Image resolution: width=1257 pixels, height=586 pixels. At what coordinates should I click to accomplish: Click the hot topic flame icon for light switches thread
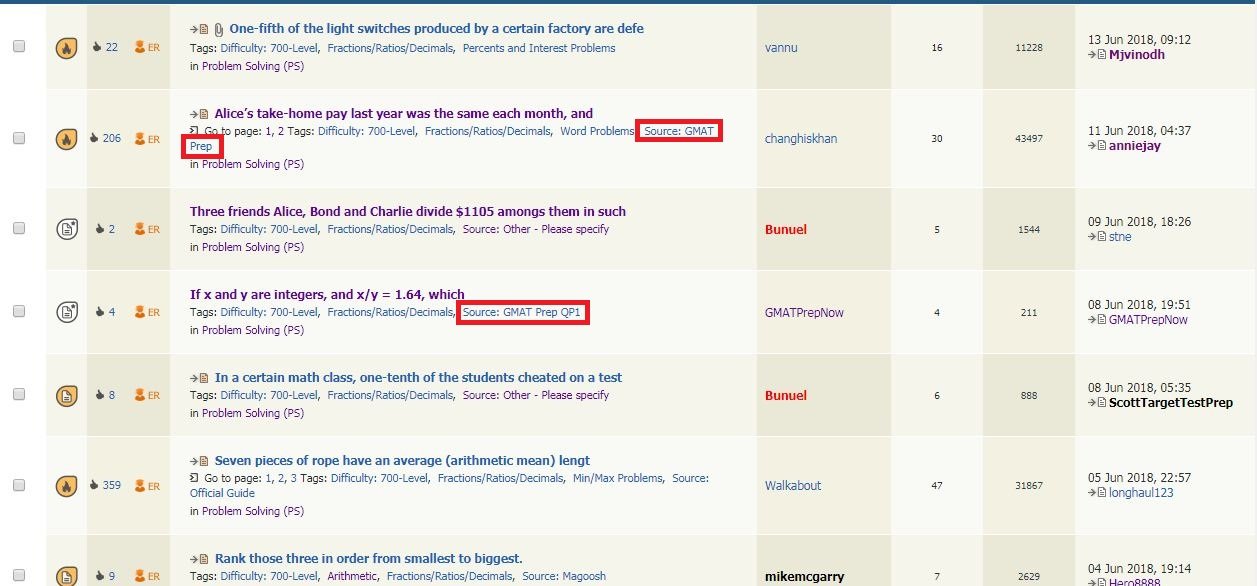point(66,47)
